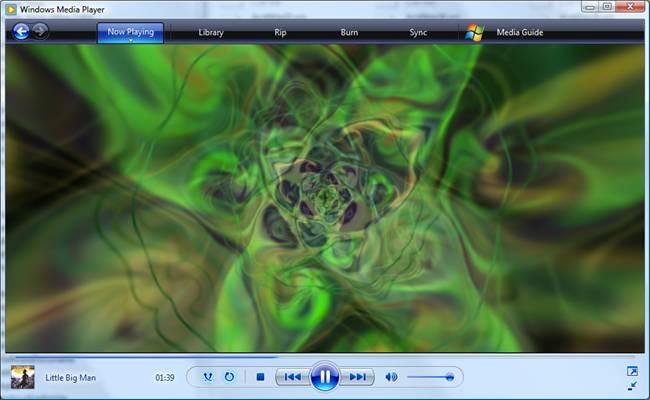The width and height of the screenshot is (650, 400).
Task: Click the Windows logo next to Media Guide
Action: [x=475, y=32]
